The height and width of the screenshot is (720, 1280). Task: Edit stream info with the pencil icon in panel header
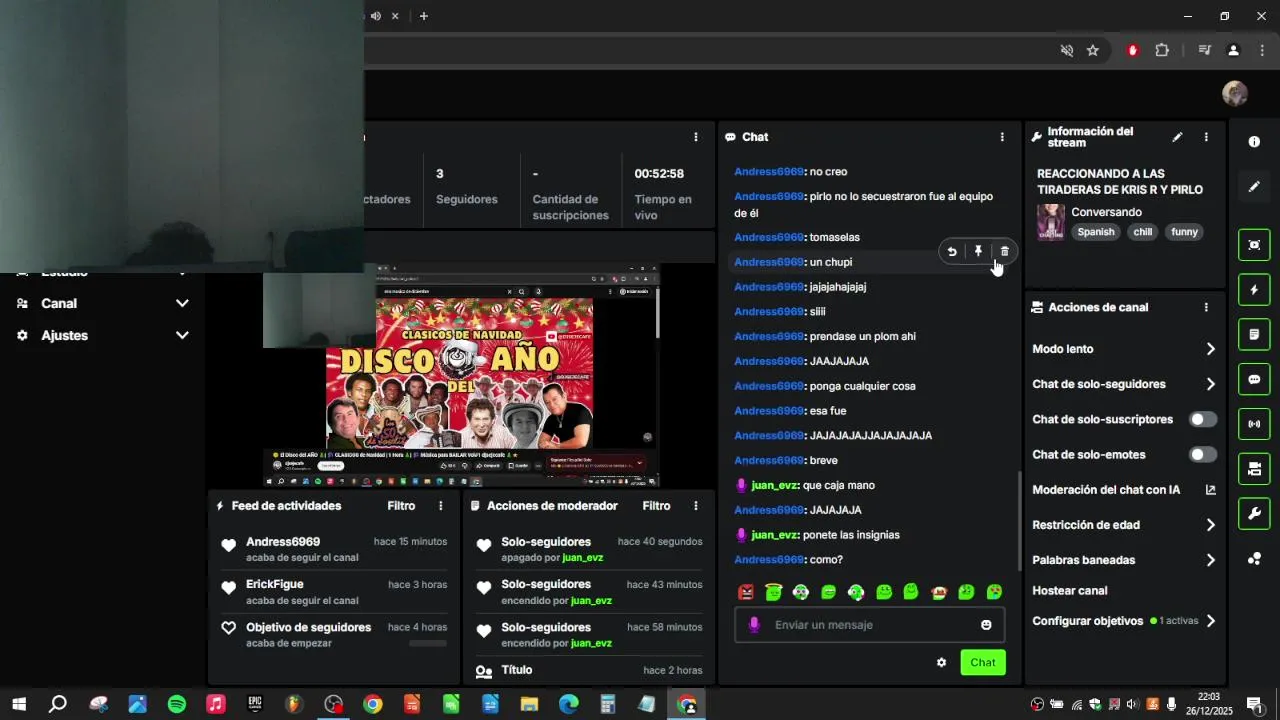click(x=1177, y=137)
